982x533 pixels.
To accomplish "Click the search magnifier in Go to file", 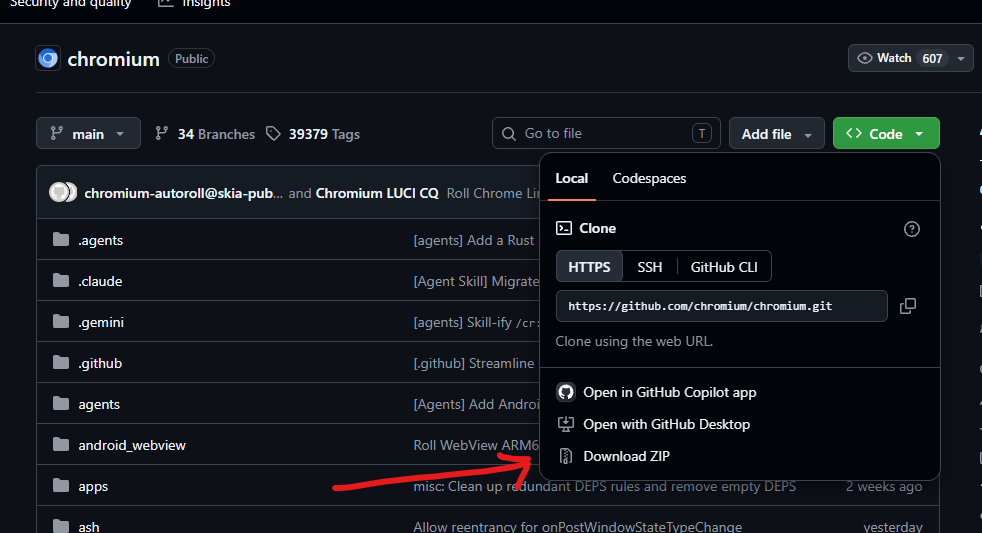I will (x=509, y=133).
